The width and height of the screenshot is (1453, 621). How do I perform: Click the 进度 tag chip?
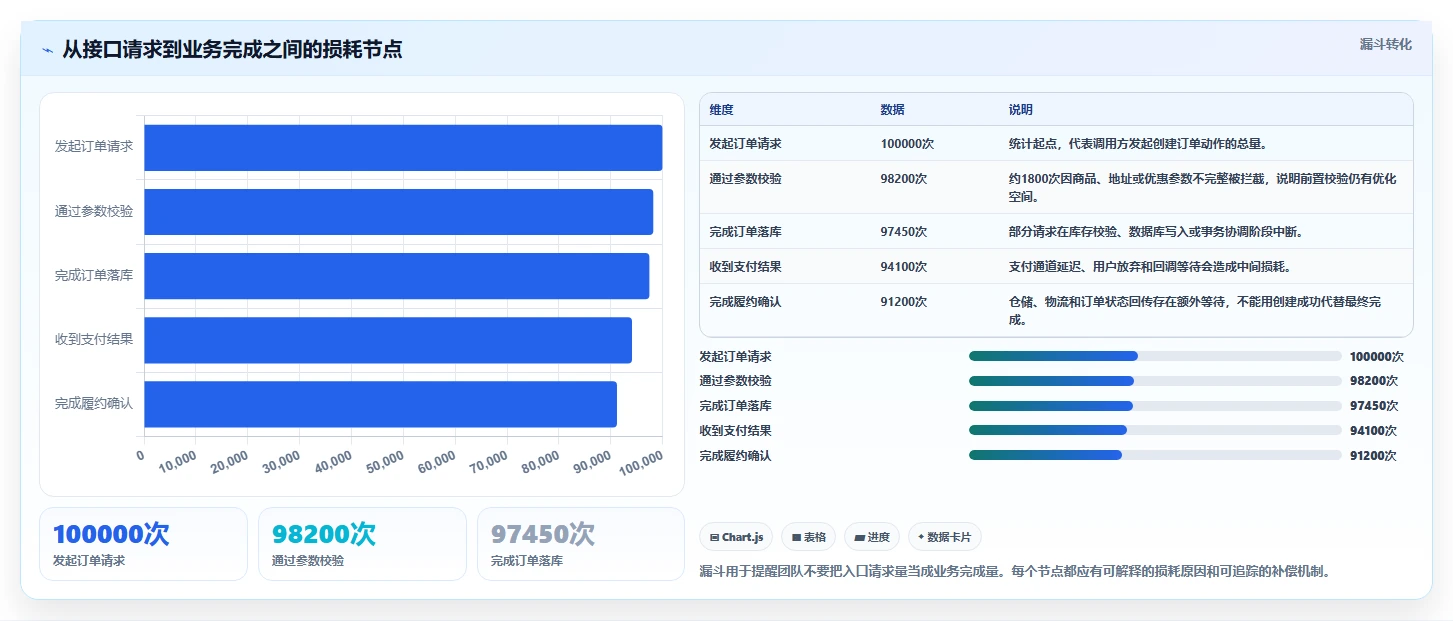[872, 537]
